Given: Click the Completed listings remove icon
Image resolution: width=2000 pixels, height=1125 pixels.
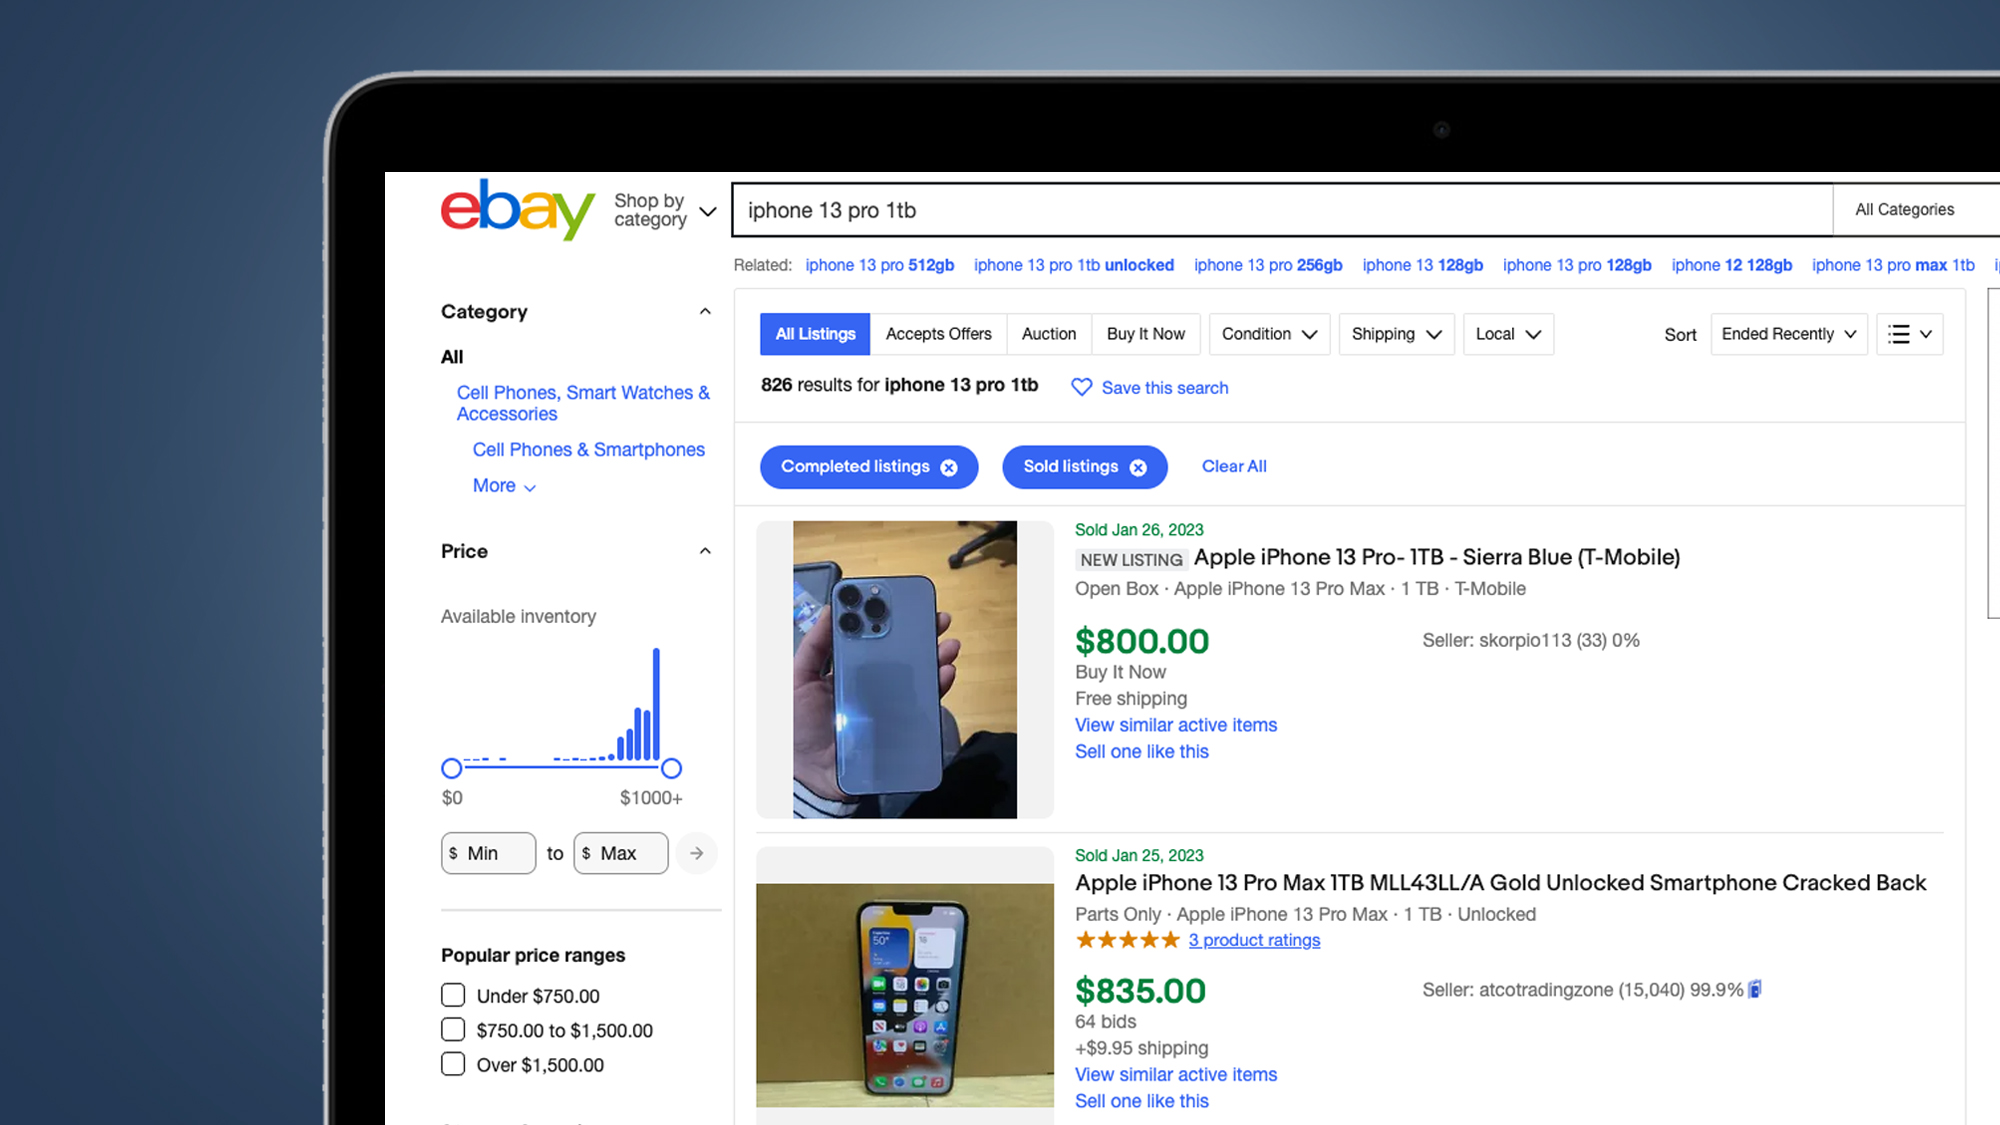Looking at the screenshot, I should click(951, 466).
